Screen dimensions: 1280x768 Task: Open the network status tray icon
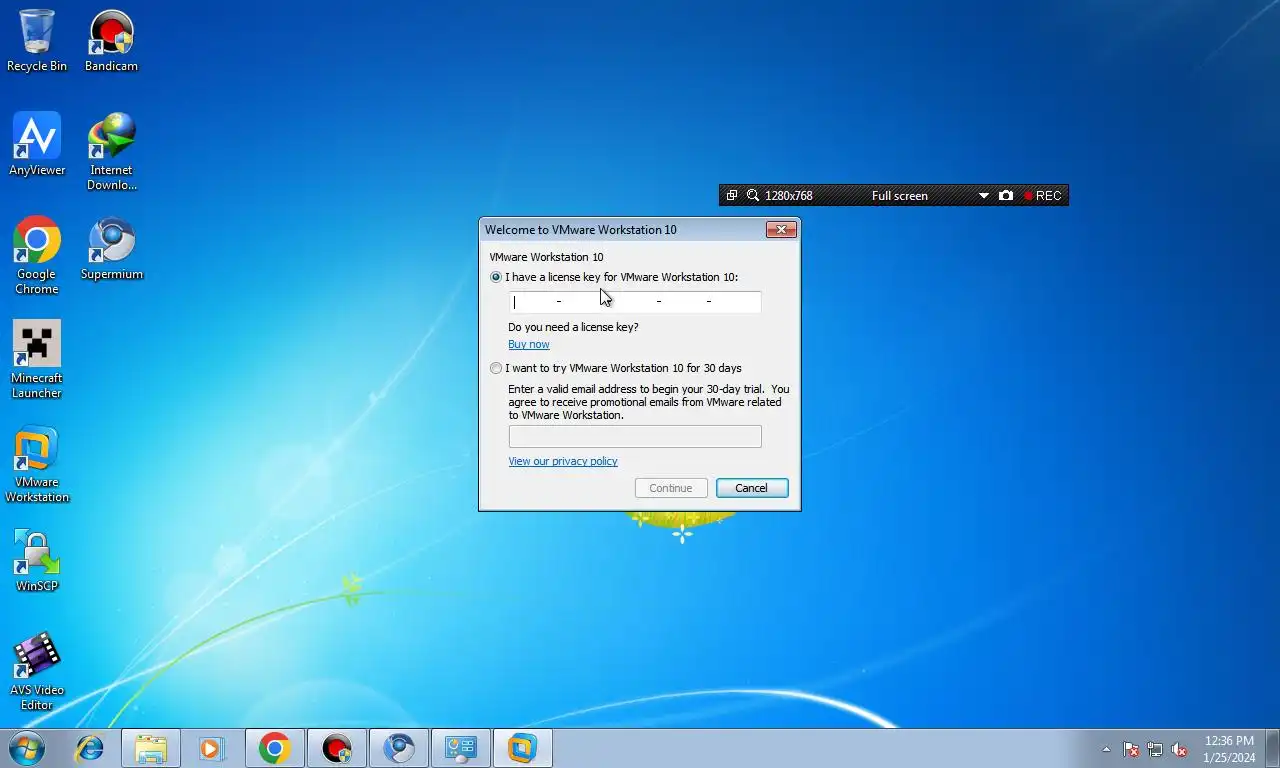pyautogui.click(x=1155, y=749)
